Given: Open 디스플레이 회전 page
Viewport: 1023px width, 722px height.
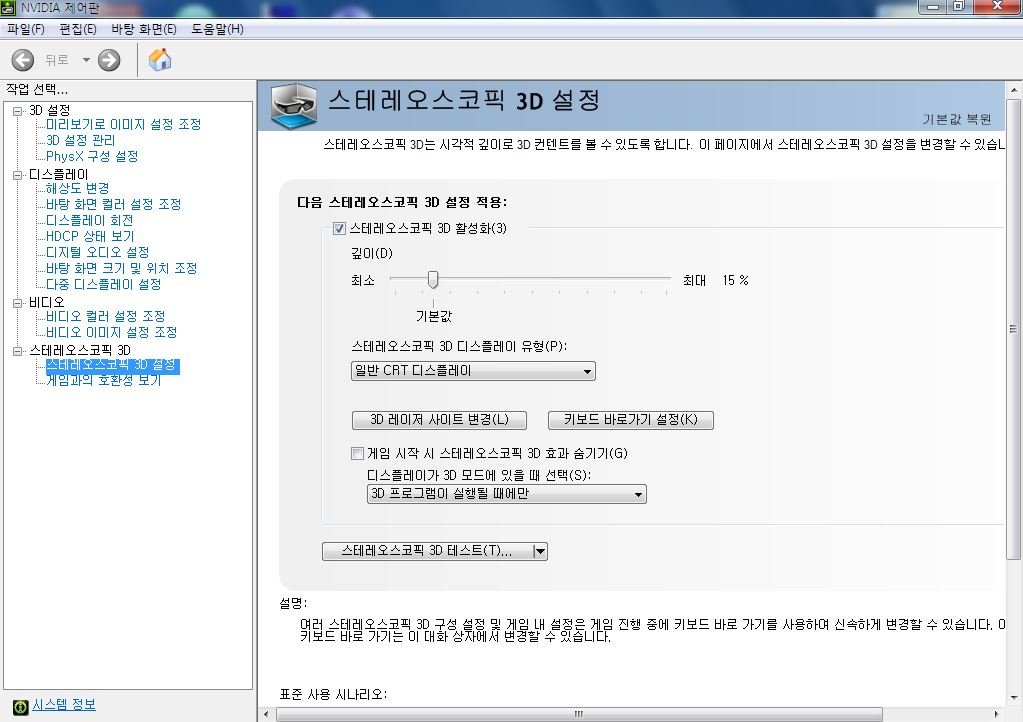Looking at the screenshot, I should click(89, 220).
